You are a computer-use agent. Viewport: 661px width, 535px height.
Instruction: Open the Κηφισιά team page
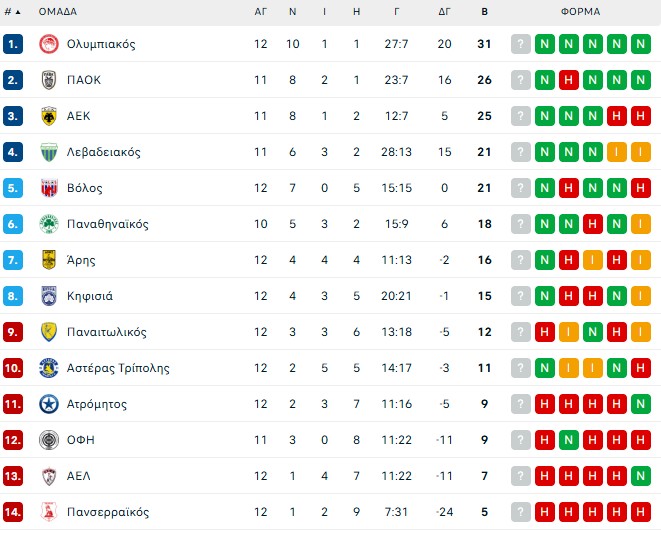point(90,296)
